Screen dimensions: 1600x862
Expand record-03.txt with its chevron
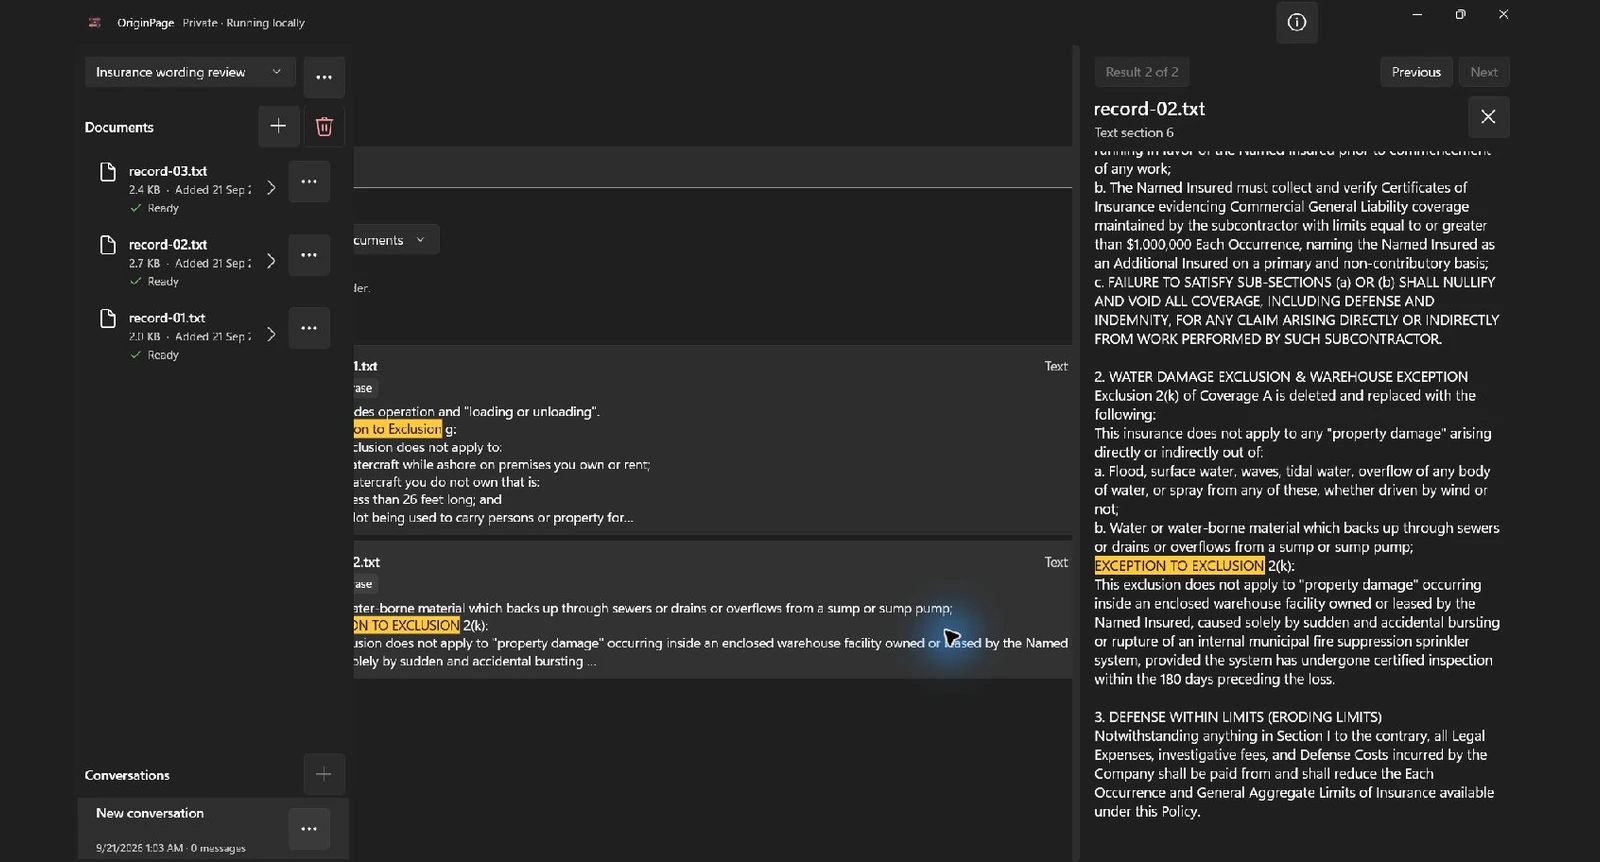(271, 188)
